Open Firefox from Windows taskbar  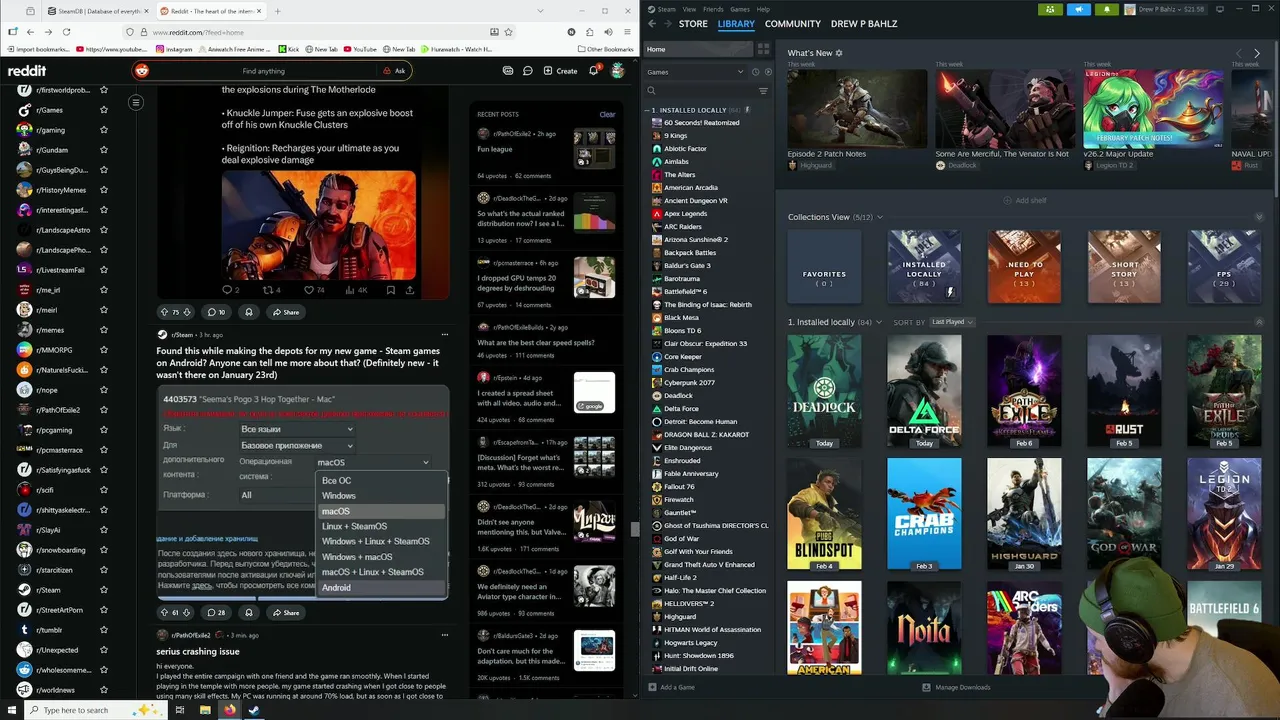(x=230, y=710)
